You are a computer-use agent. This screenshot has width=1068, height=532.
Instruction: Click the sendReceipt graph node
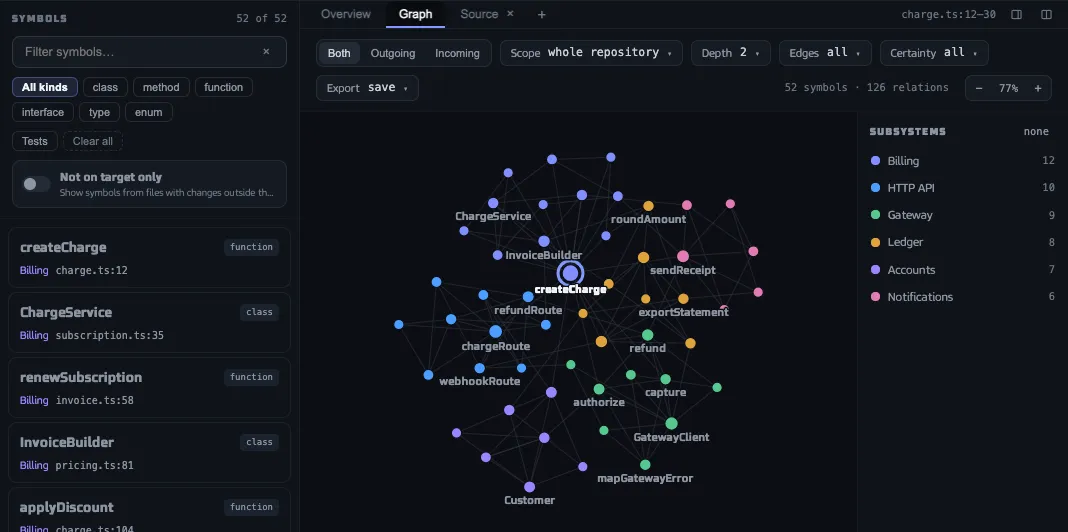(x=682, y=256)
